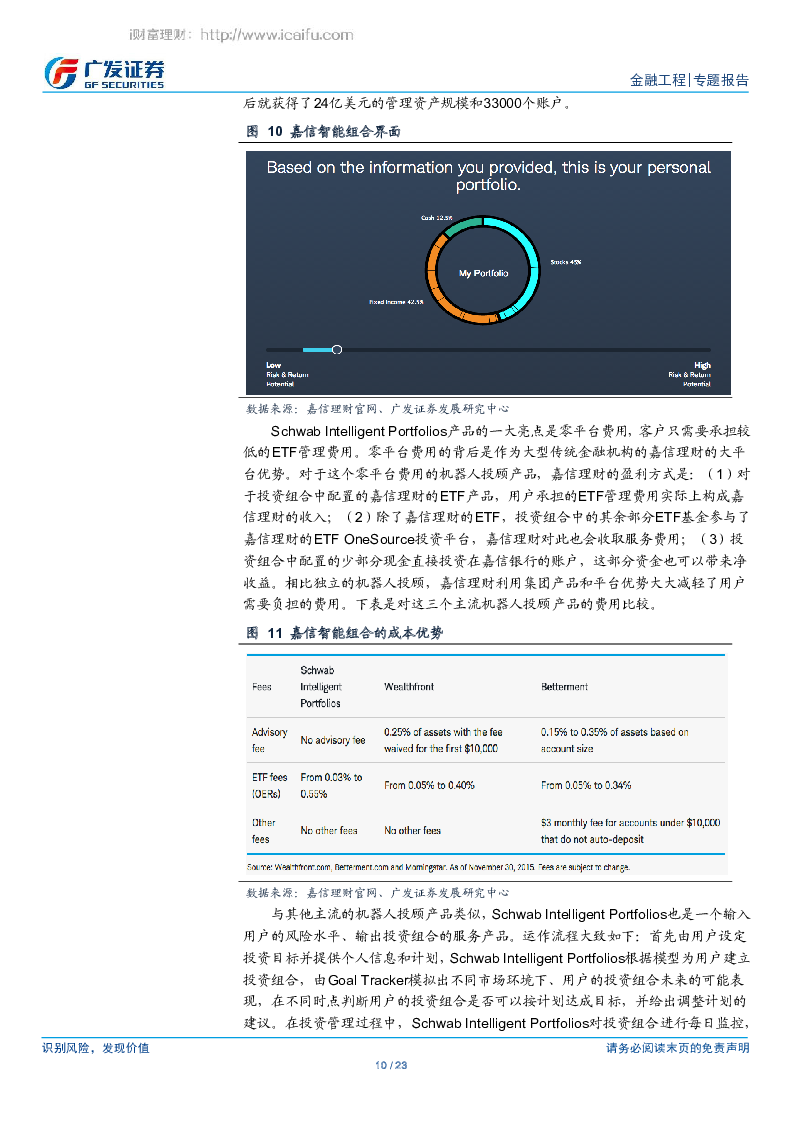Click the GF Securities logo
794x1123 pixels.
point(105,72)
